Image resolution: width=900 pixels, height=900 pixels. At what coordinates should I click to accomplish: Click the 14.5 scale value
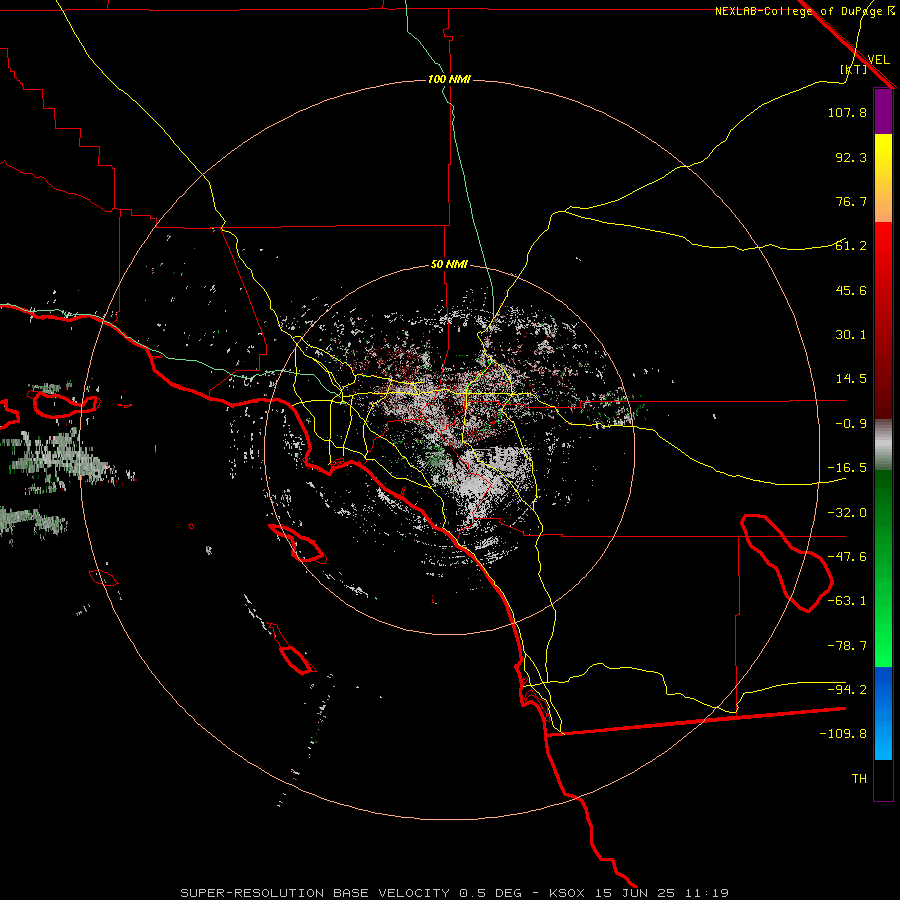(x=851, y=379)
